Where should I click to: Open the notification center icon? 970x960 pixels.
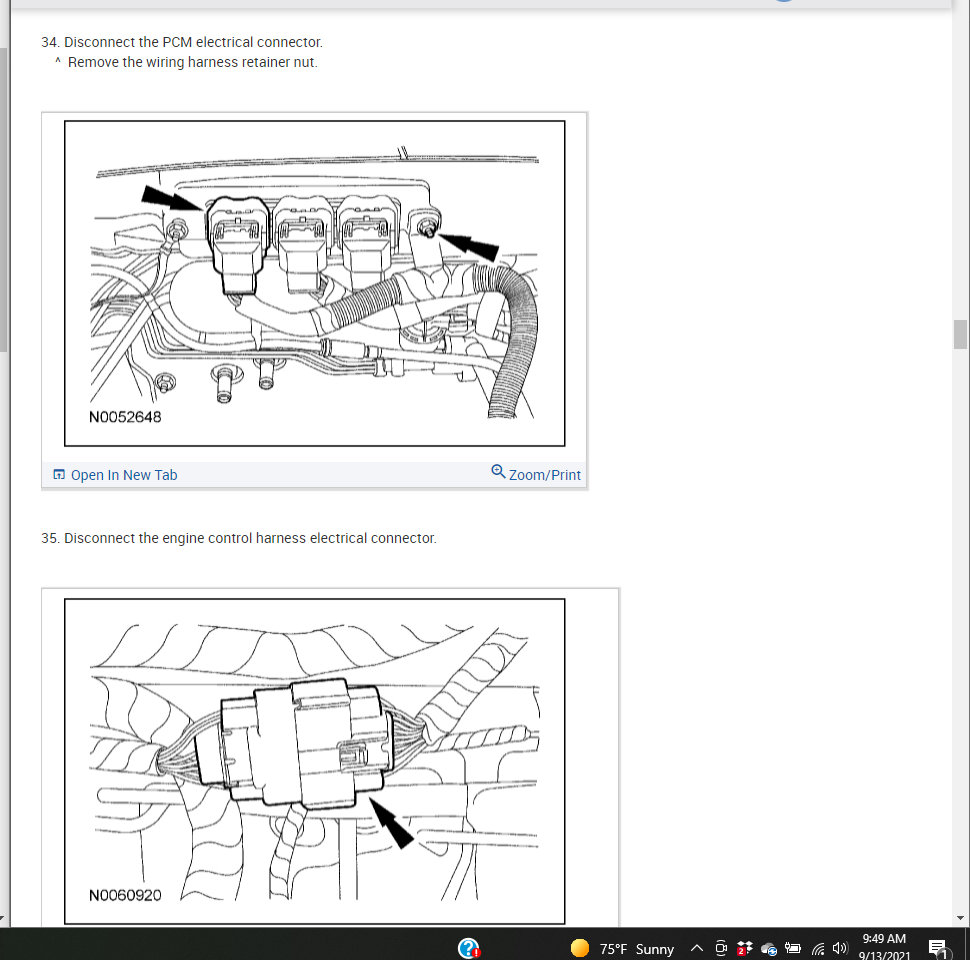point(938,948)
